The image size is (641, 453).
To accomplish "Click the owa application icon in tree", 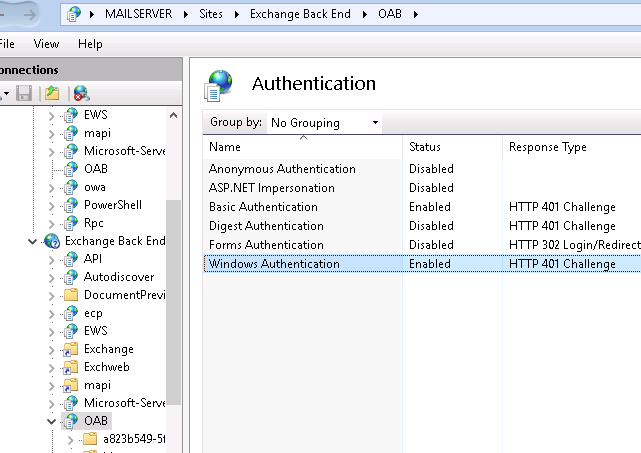I will tap(70, 187).
